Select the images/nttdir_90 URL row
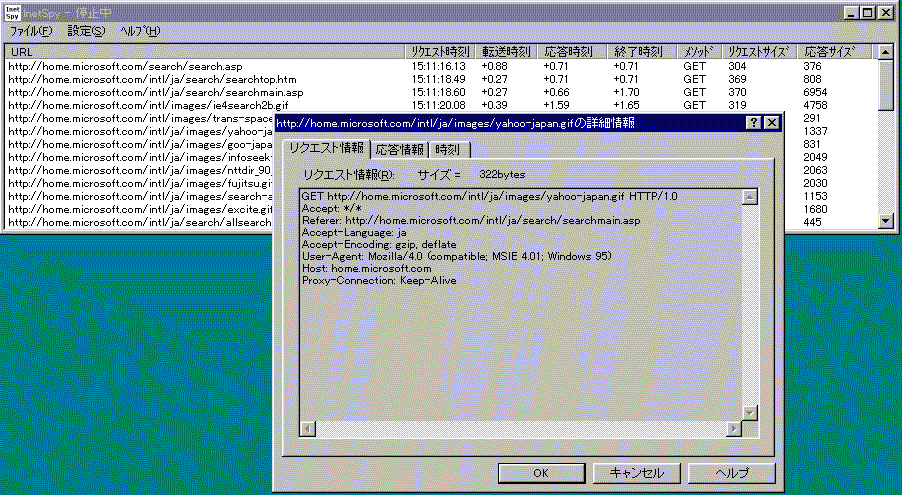Screen dimensions: 902x495 click(140, 170)
